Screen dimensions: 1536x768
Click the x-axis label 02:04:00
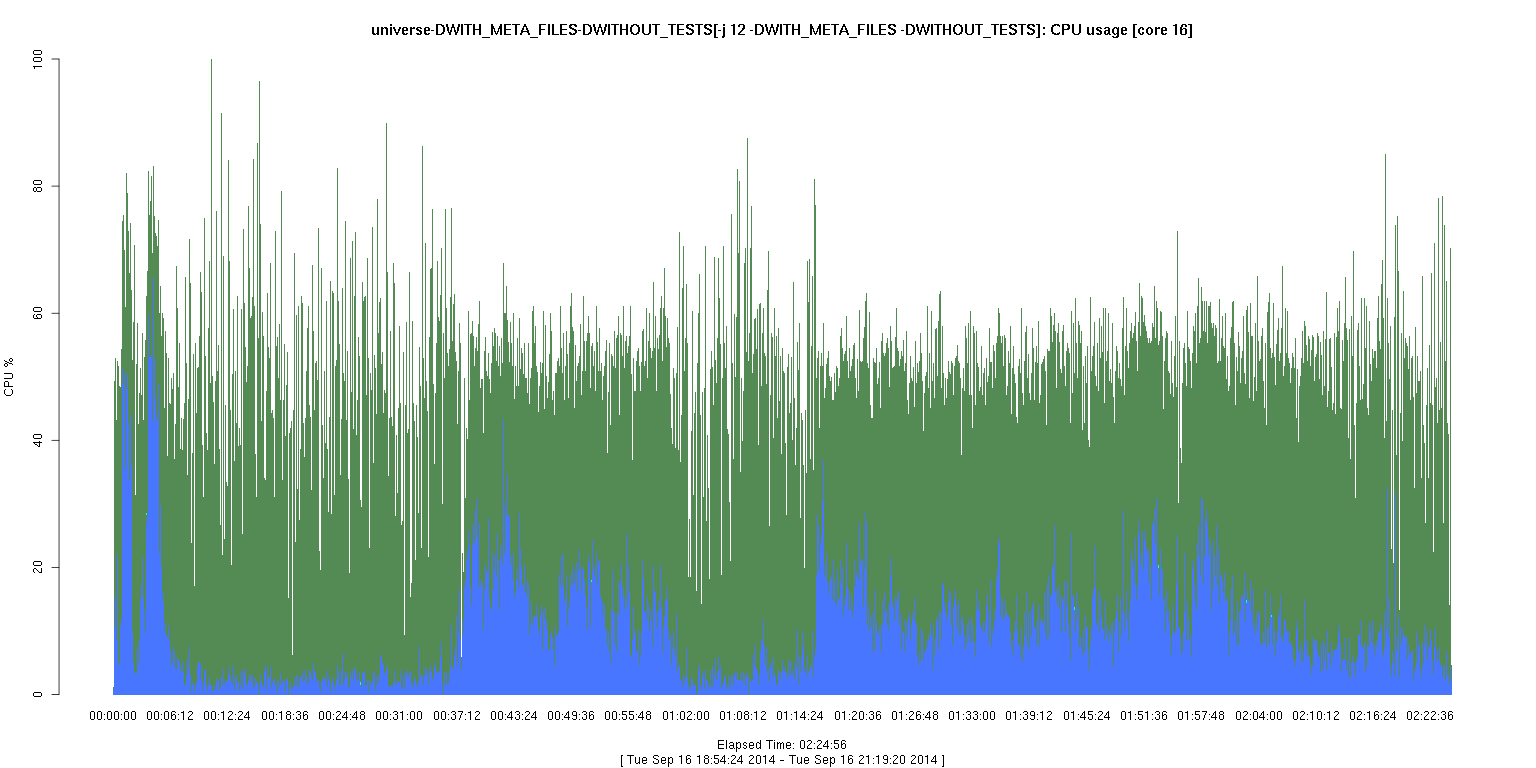click(1259, 716)
